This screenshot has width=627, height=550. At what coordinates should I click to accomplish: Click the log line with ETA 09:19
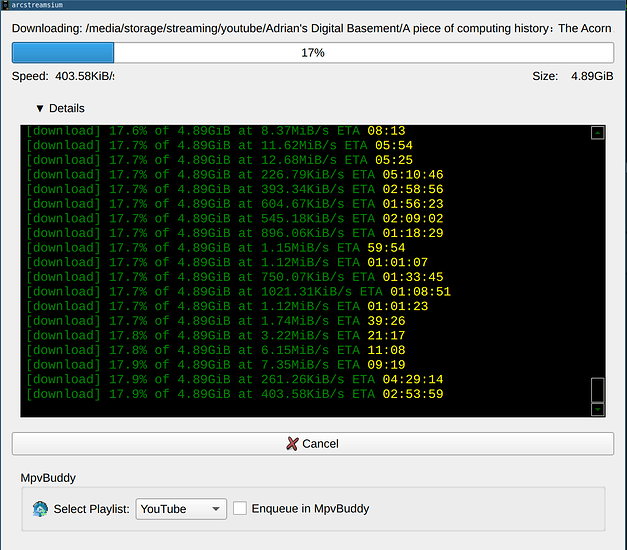[x=216, y=365]
